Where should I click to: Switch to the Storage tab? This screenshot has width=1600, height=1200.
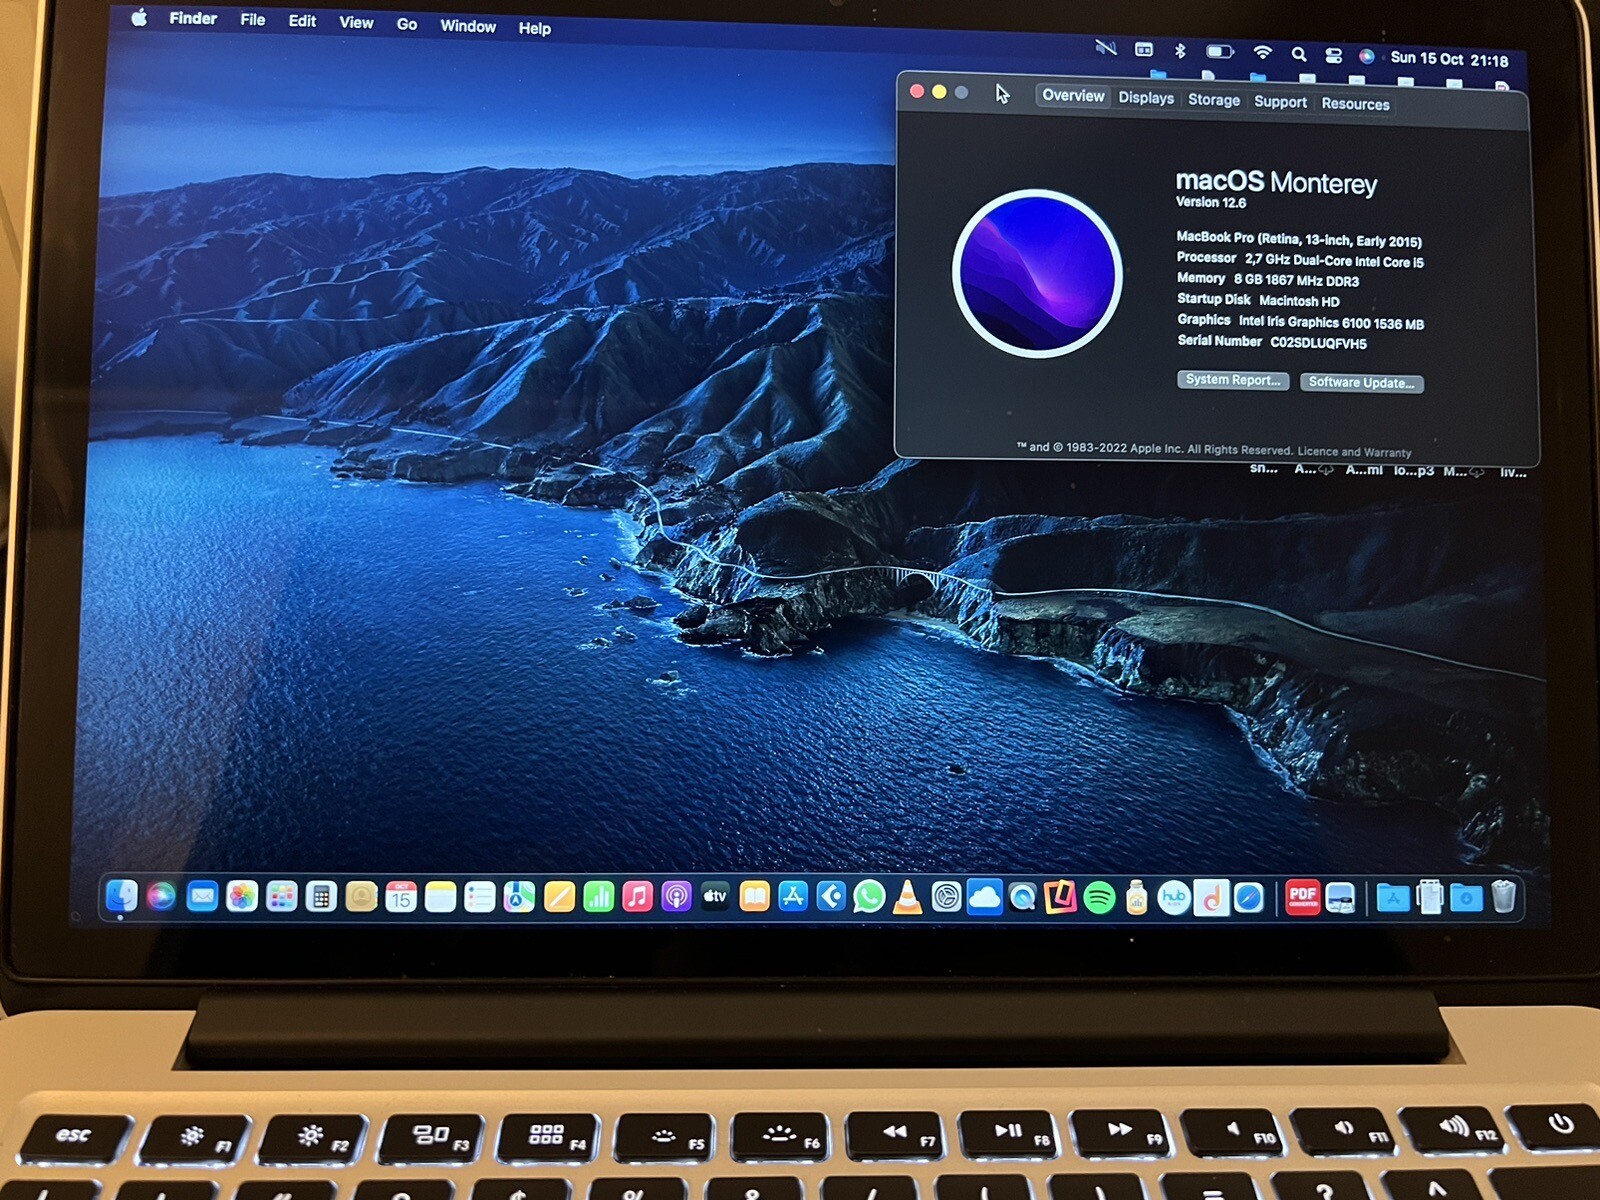(x=1214, y=100)
